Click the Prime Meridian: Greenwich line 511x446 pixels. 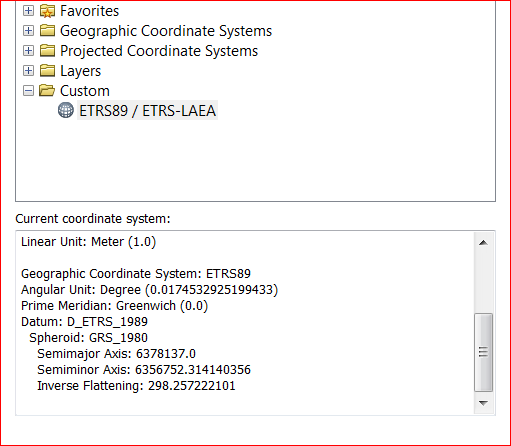(x=114, y=306)
